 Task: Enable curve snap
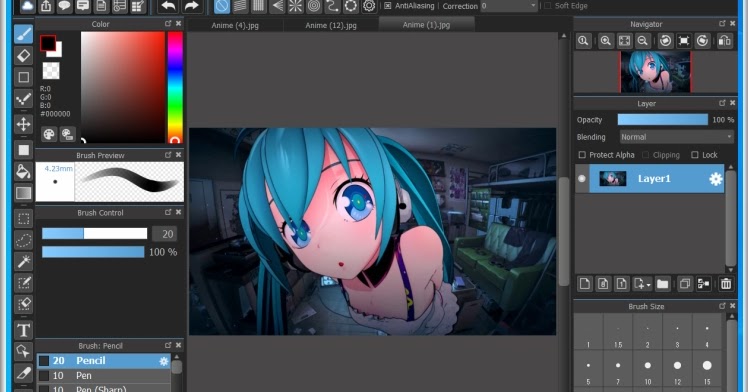click(x=332, y=6)
